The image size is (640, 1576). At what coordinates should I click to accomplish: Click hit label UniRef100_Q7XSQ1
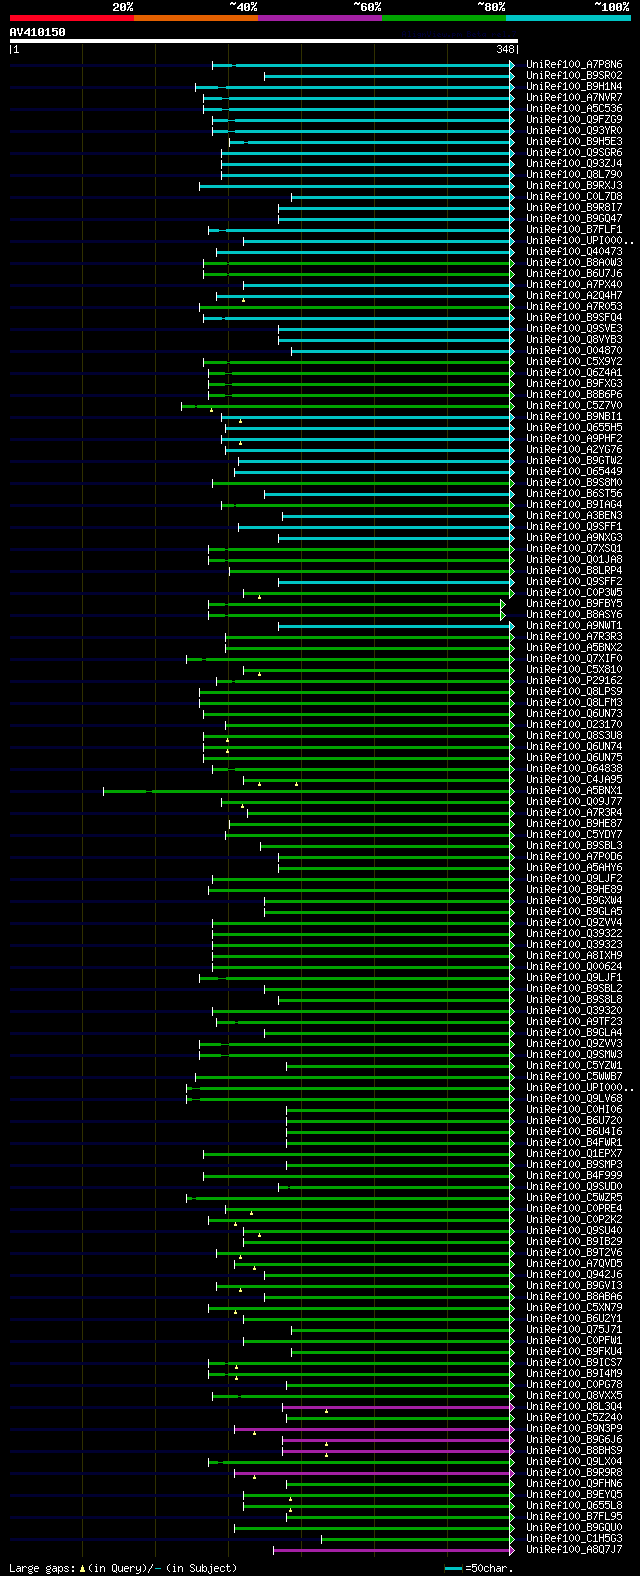[574, 549]
